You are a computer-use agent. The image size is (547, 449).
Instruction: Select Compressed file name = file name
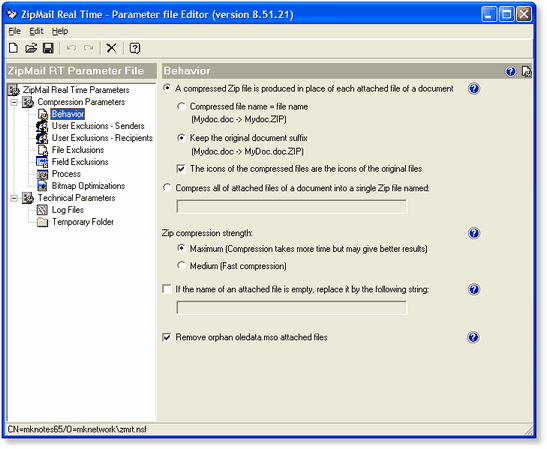181,106
